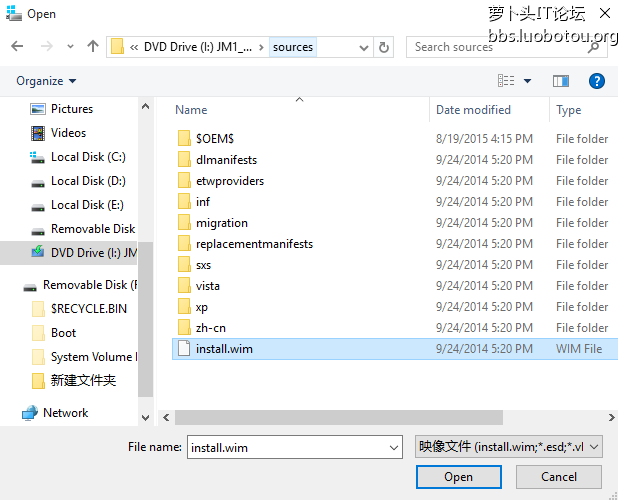Open the Organize dropdown menu
The width and height of the screenshot is (618, 500).
point(46,81)
